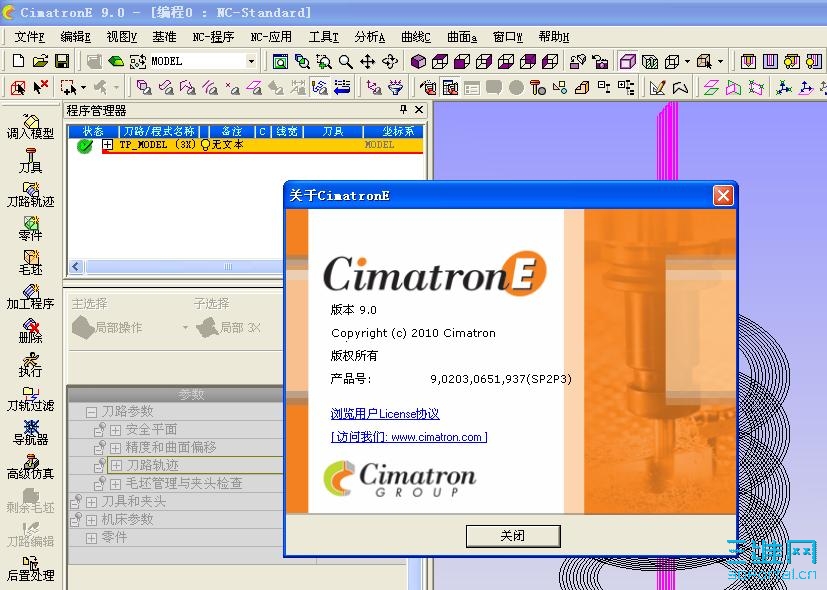Expand the 毛坯管理与夹头检查 node
Screen dimensions: 827x590
(x=116, y=483)
